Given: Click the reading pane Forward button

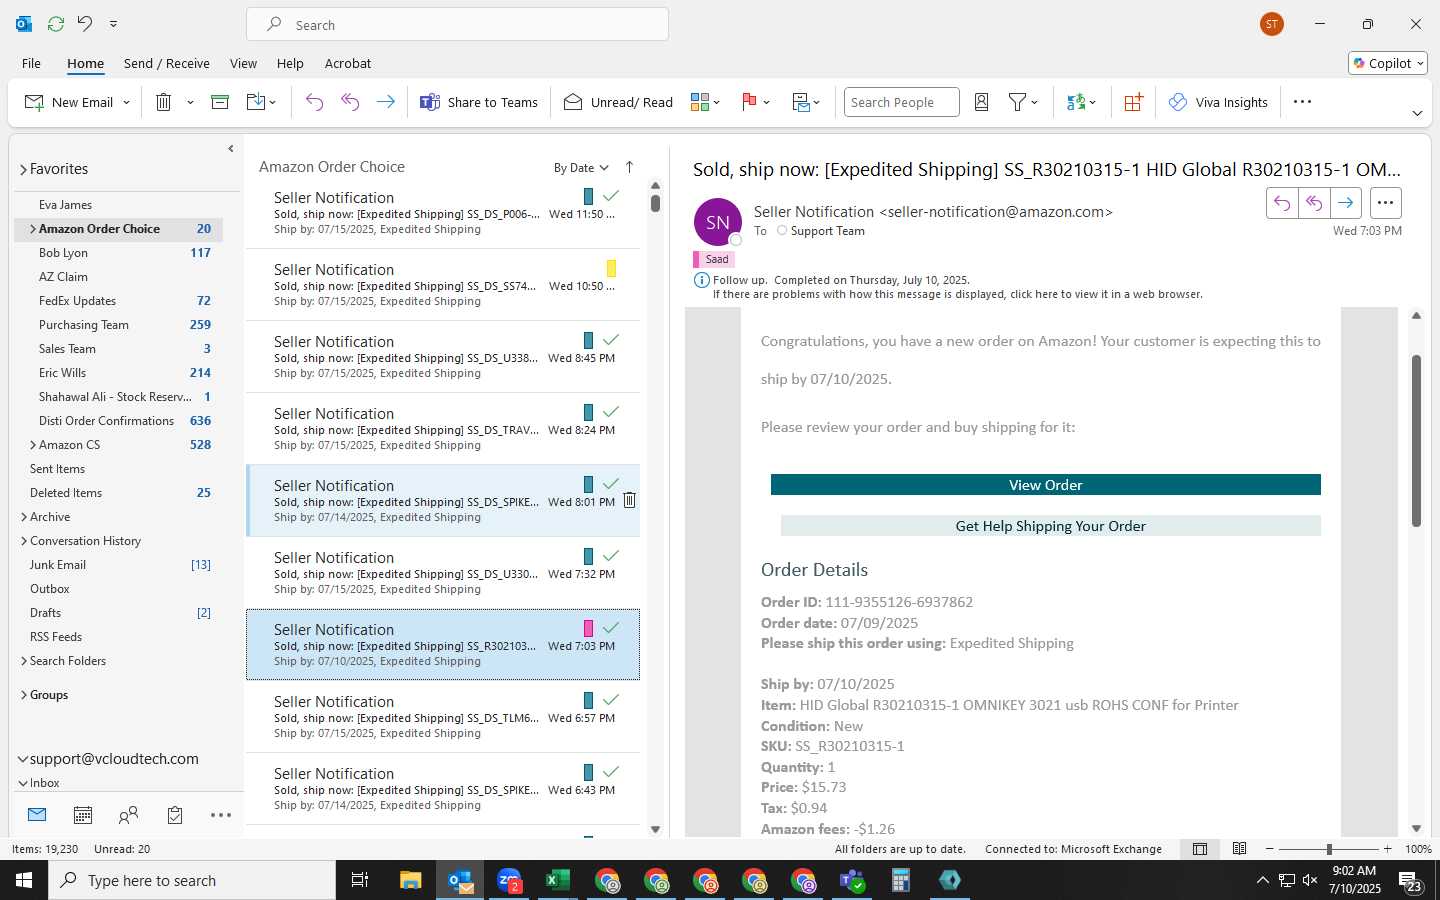Looking at the screenshot, I should 1346,203.
